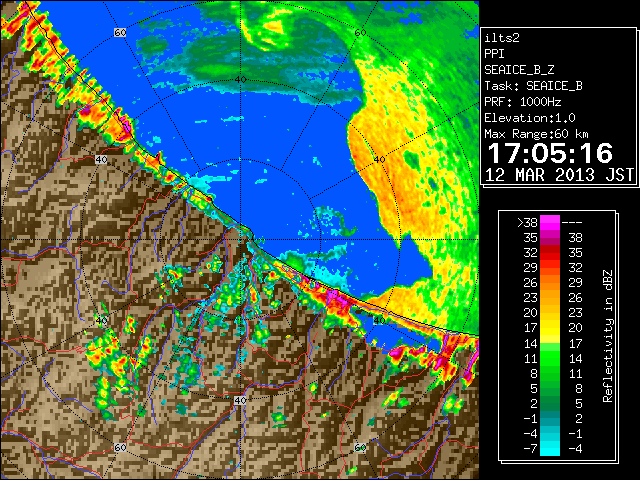Click '-1' in the legend's left column
640x480 pixels.
[x=530, y=418]
